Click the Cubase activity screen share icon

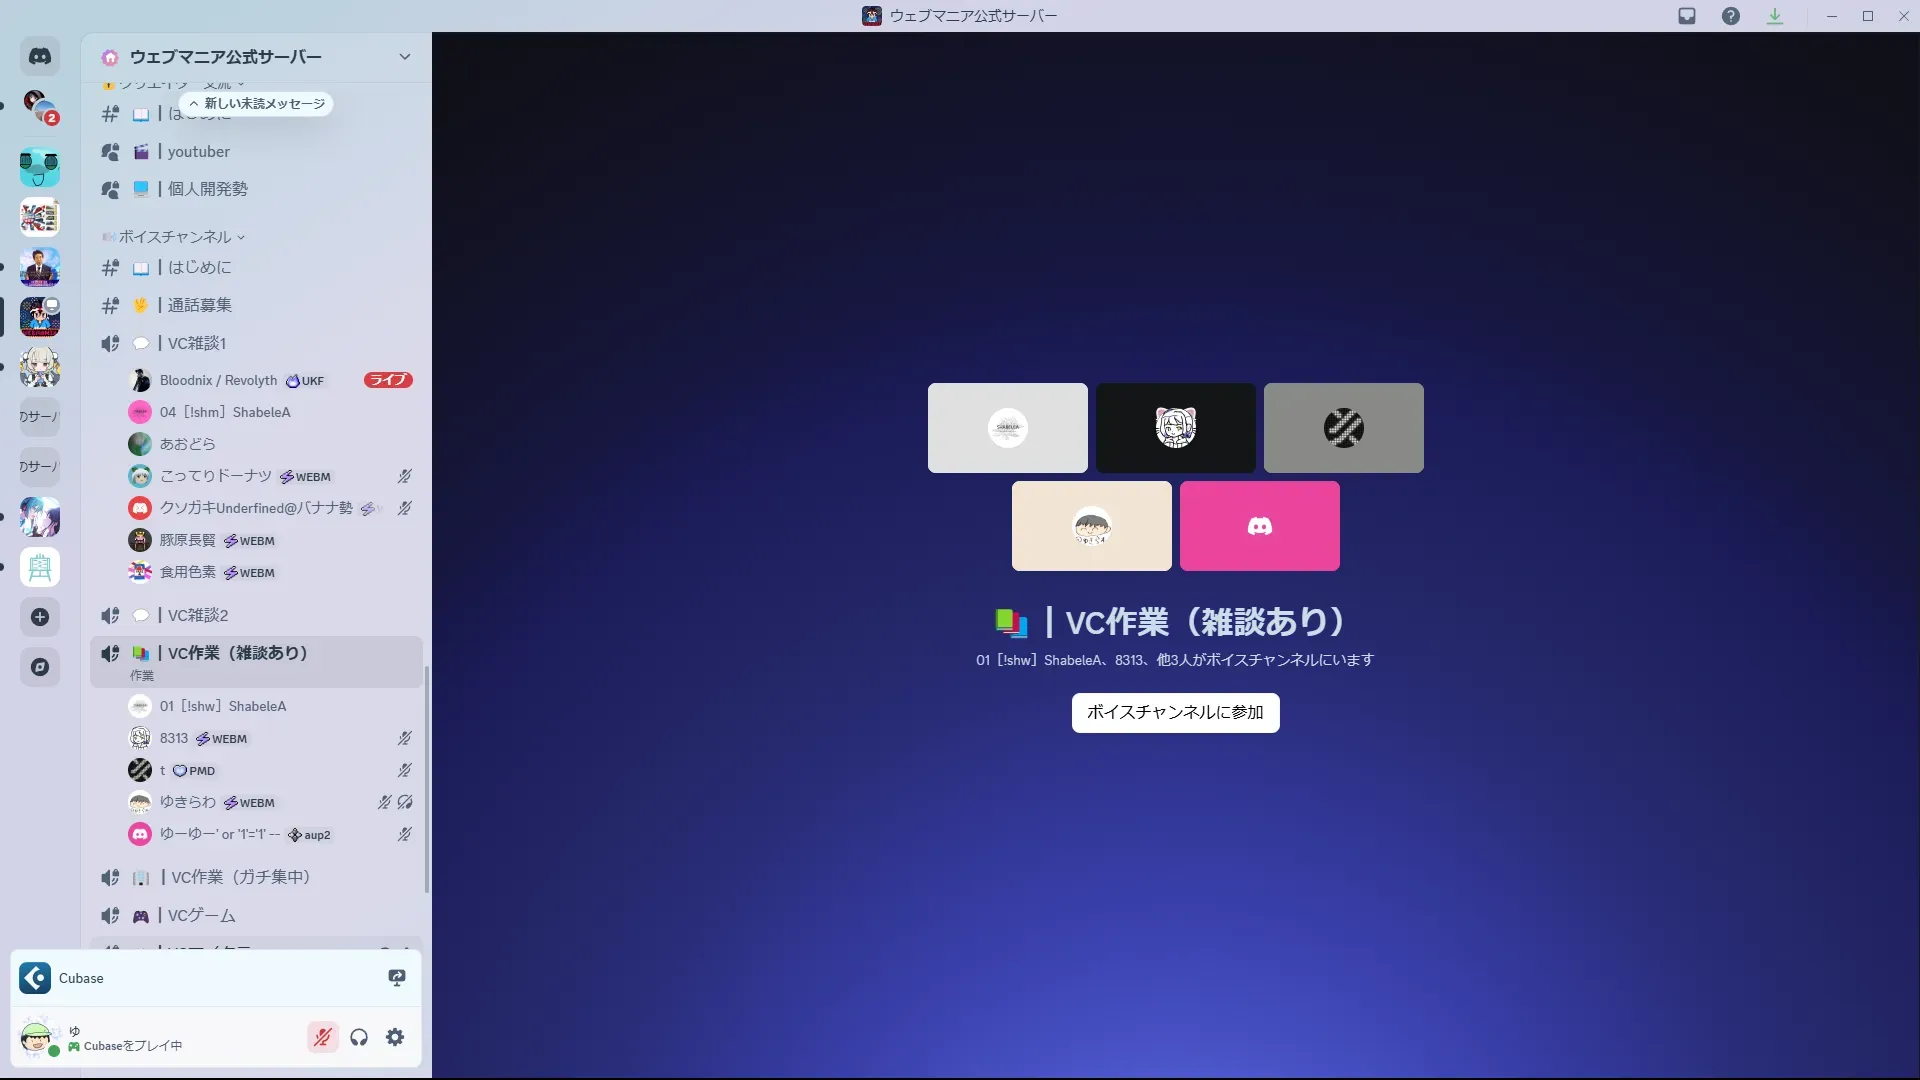pos(397,978)
